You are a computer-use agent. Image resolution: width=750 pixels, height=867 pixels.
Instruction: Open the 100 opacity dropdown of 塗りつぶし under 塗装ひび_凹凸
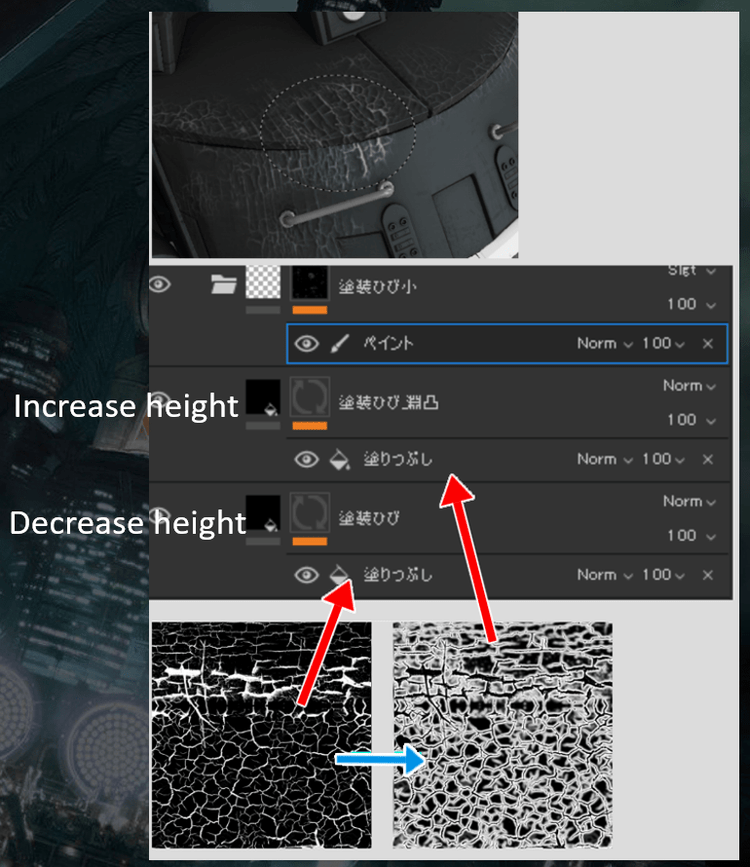663,459
